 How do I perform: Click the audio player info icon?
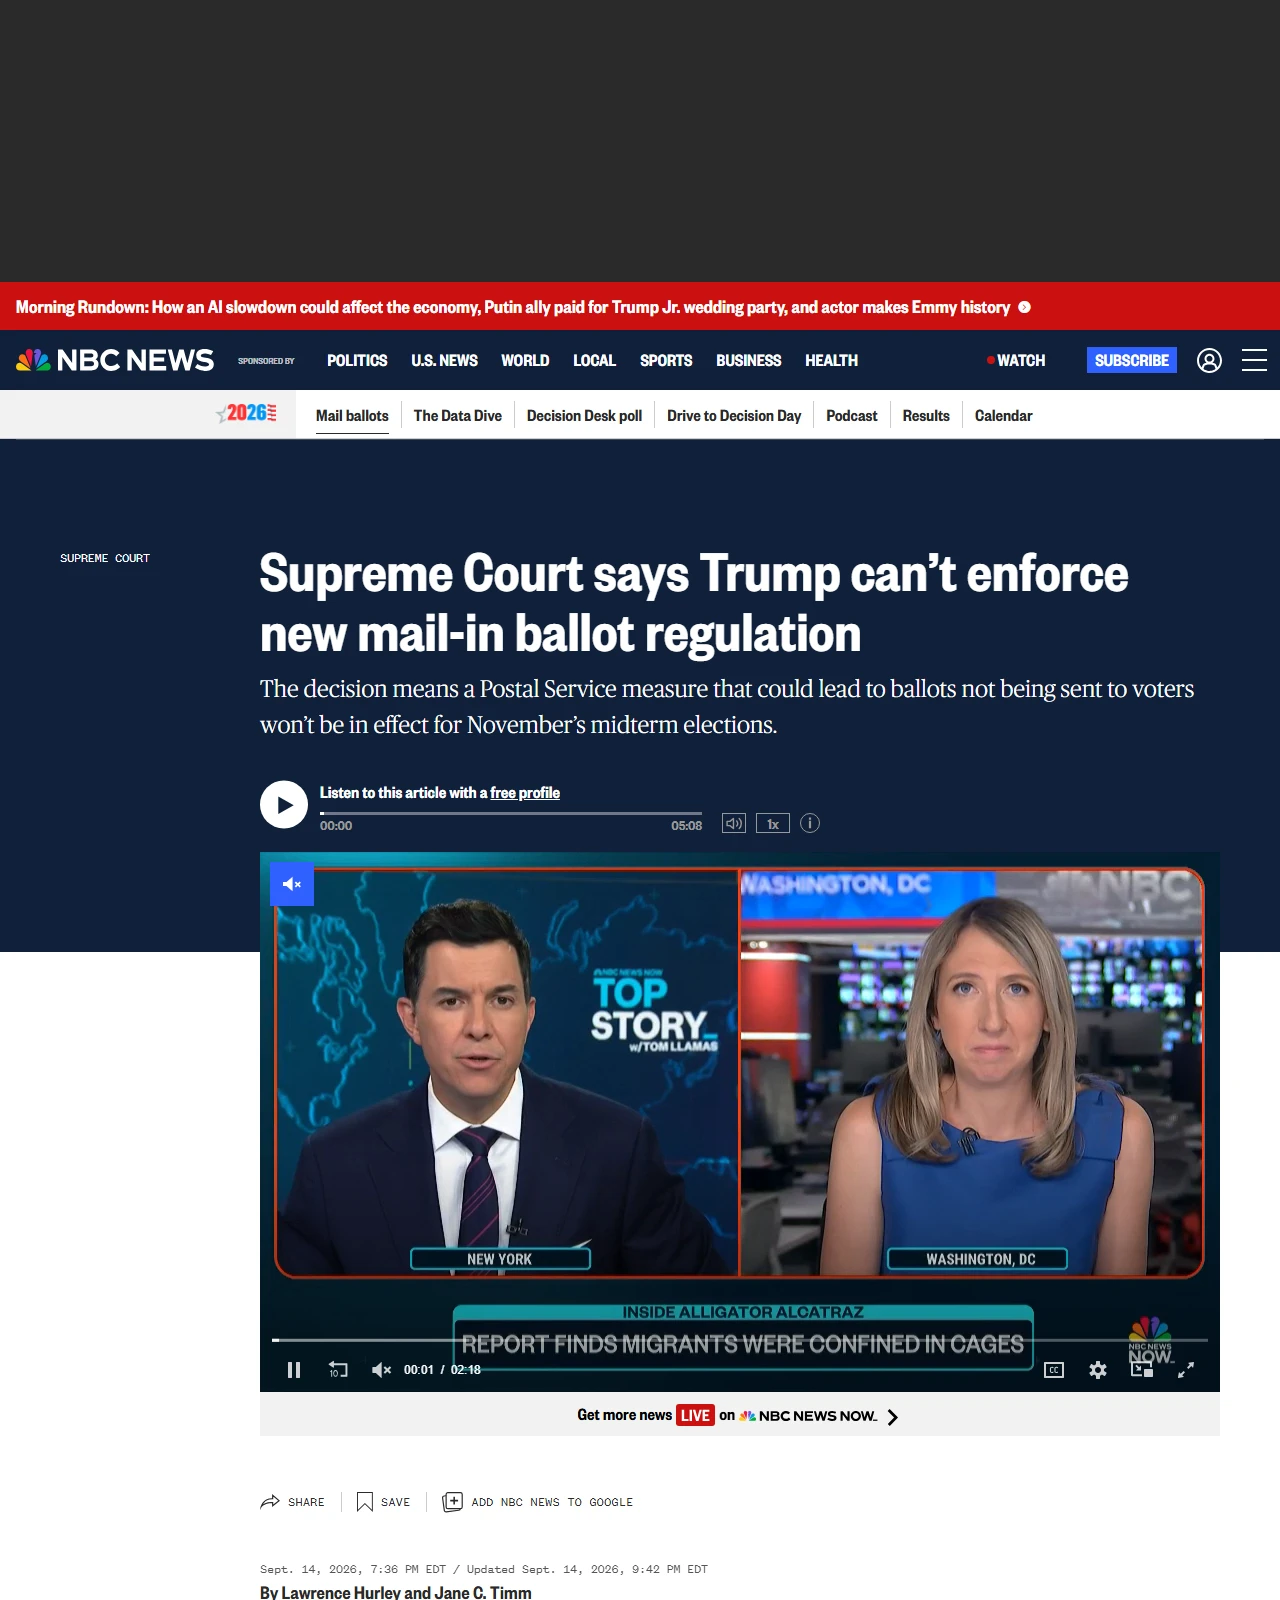(x=810, y=823)
